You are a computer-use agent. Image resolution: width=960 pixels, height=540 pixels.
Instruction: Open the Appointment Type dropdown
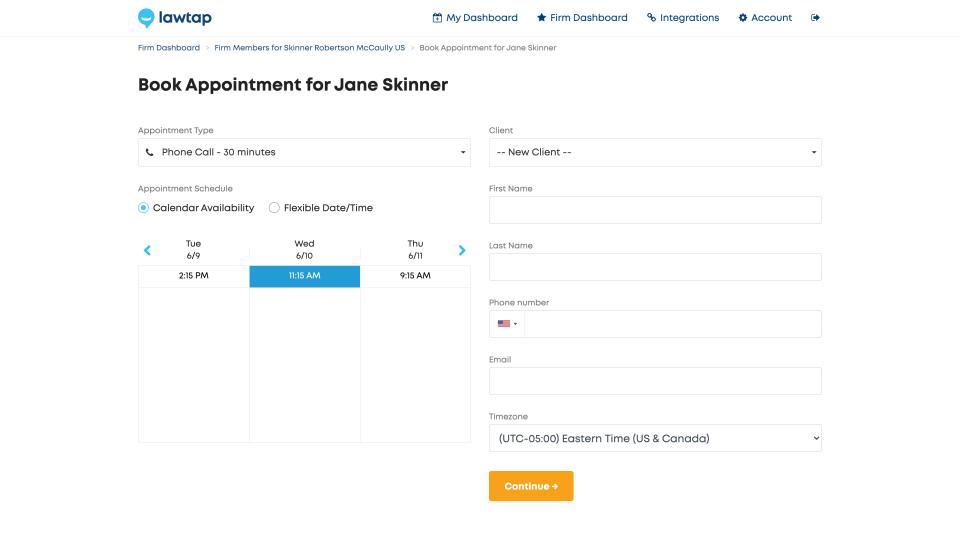tap(304, 152)
